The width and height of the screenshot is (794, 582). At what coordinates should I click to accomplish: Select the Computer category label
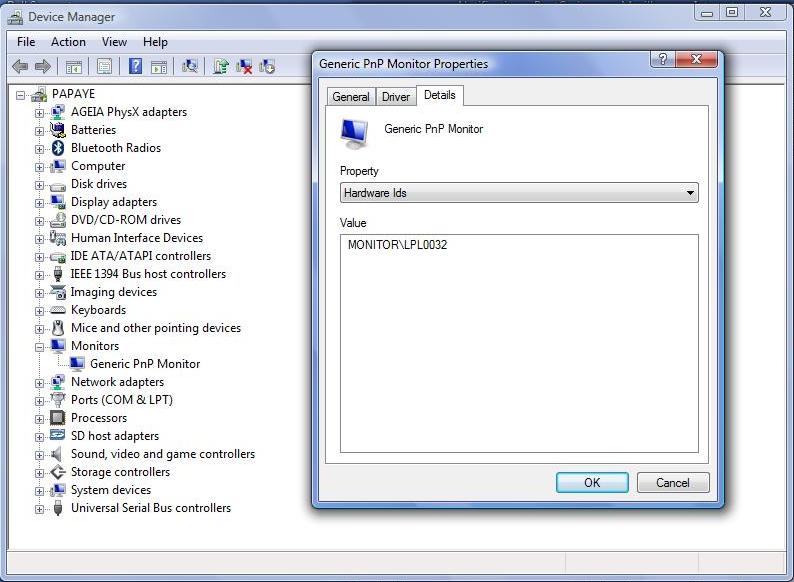[x=98, y=166]
